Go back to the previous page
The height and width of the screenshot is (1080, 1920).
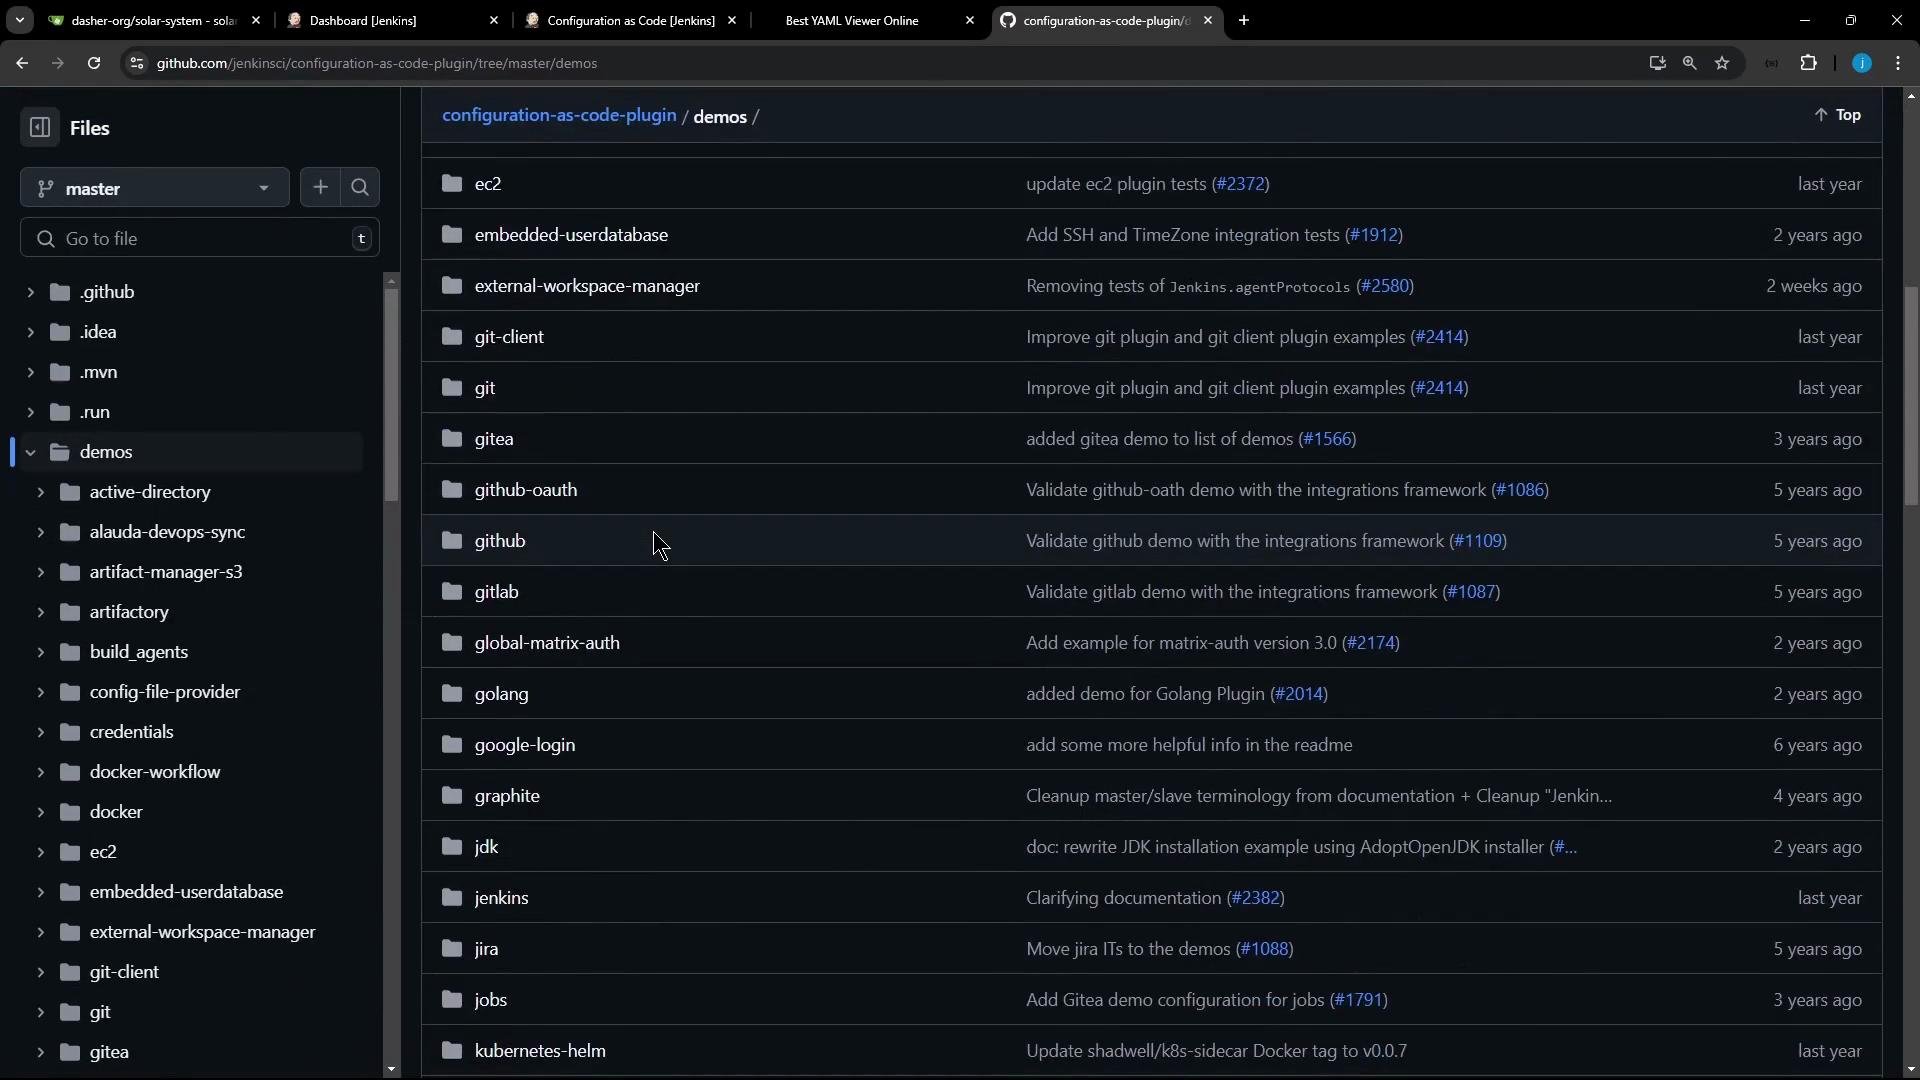(x=22, y=63)
